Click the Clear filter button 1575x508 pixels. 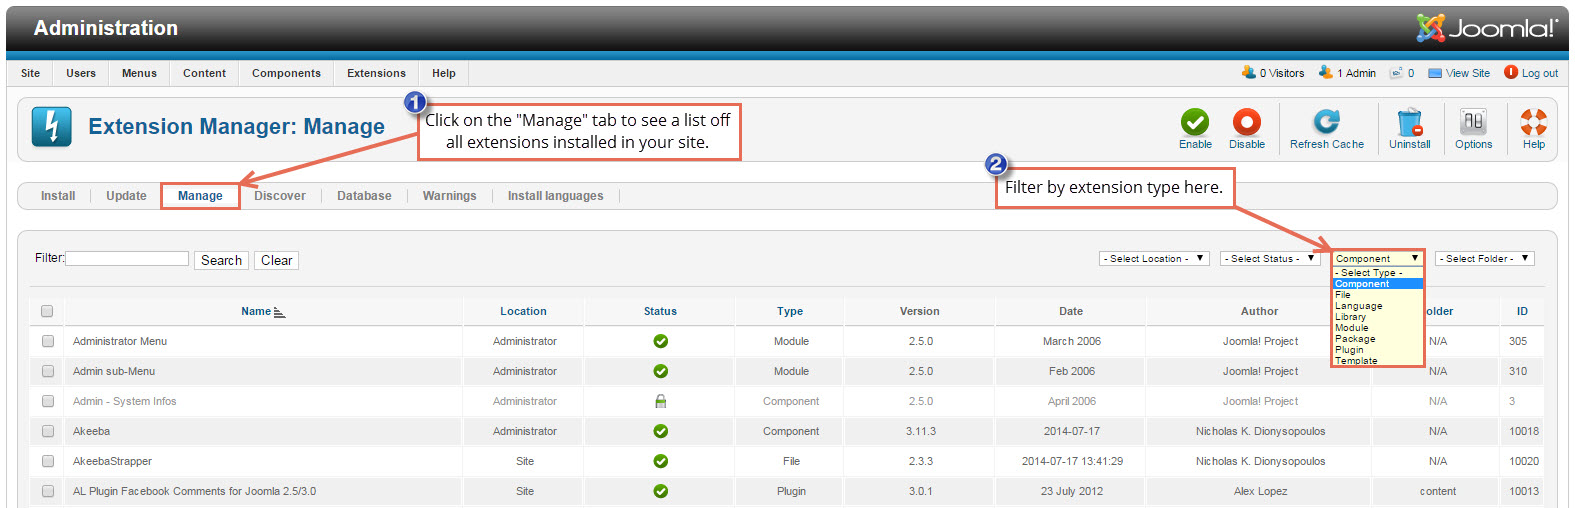276,260
